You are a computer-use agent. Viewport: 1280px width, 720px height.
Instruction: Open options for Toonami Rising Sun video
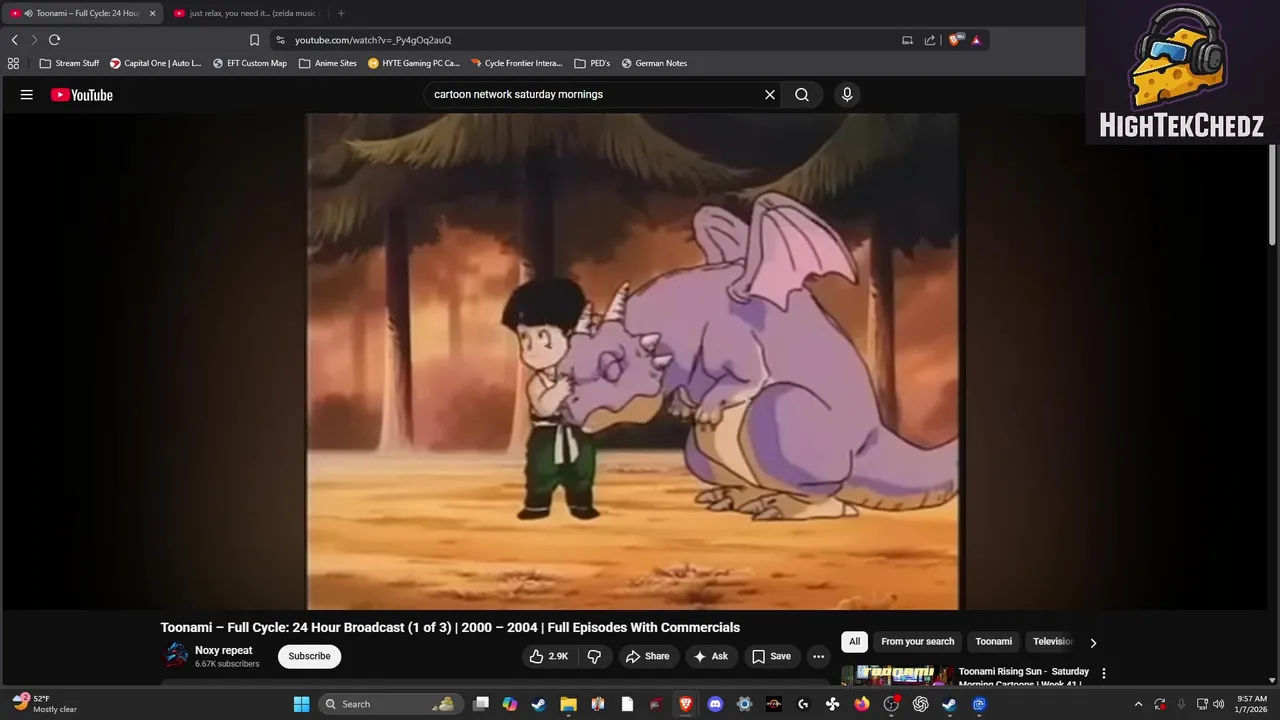pyautogui.click(x=1104, y=673)
